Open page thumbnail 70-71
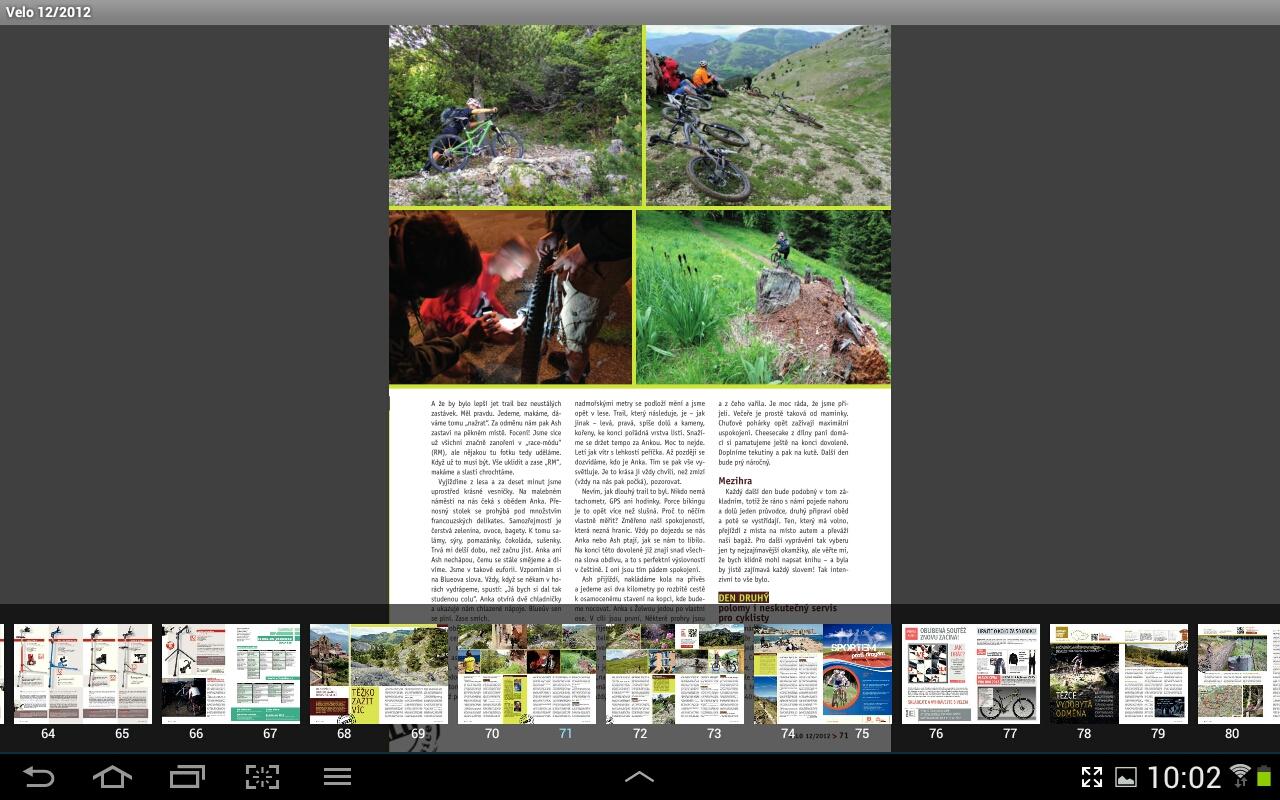This screenshot has width=1280, height=800. pos(527,674)
